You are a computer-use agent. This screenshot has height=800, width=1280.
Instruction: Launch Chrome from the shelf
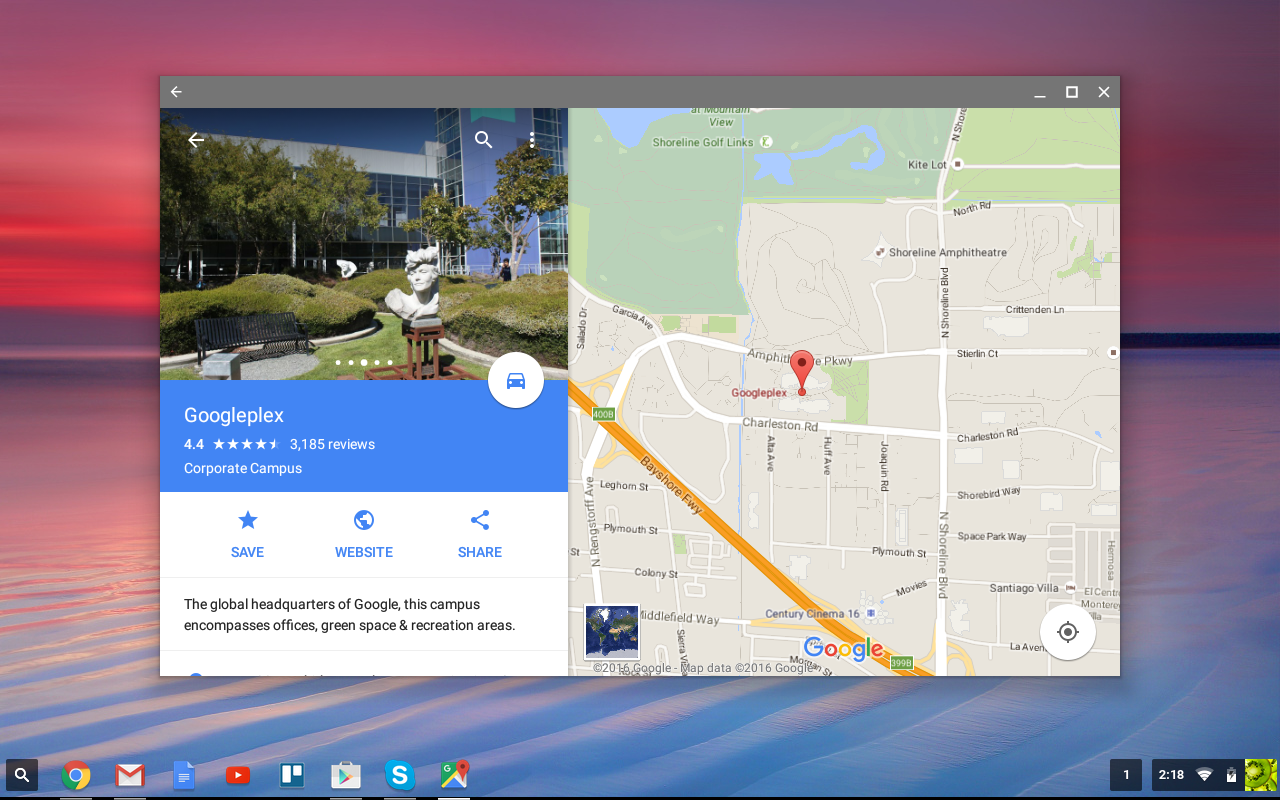tap(76, 775)
